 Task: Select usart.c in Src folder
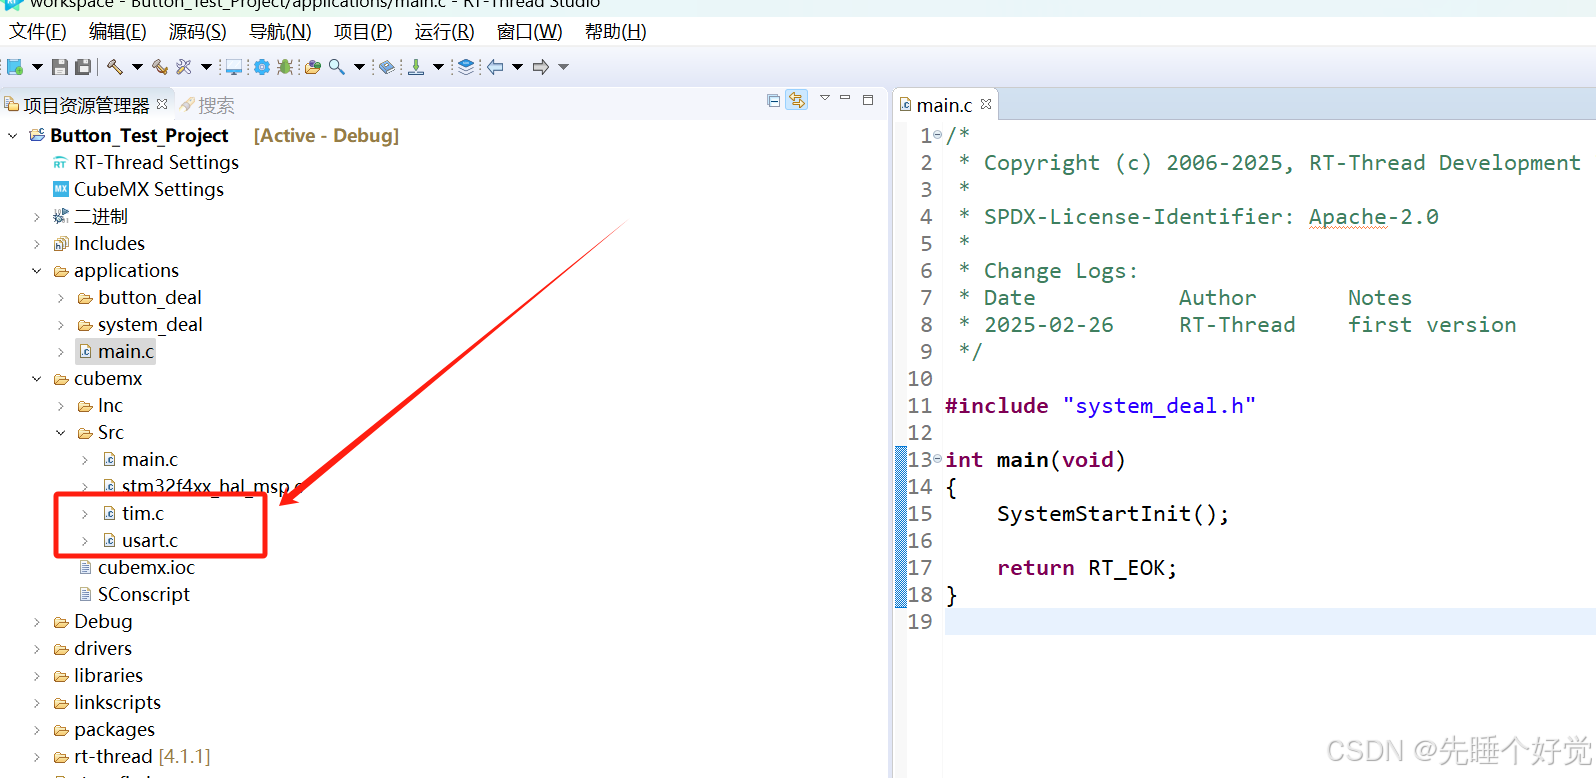(140, 540)
